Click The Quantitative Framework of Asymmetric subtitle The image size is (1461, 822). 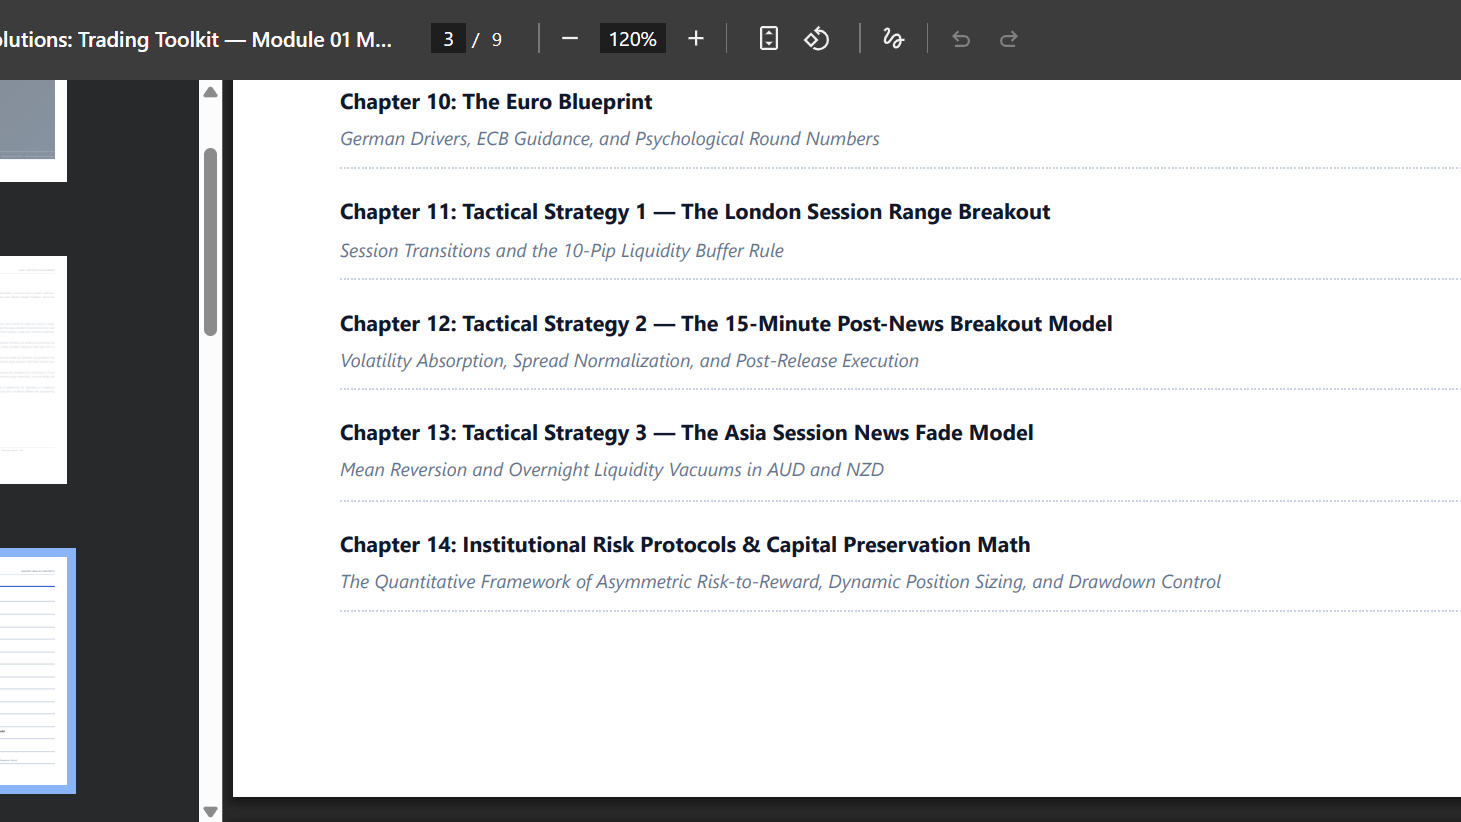[x=780, y=582]
